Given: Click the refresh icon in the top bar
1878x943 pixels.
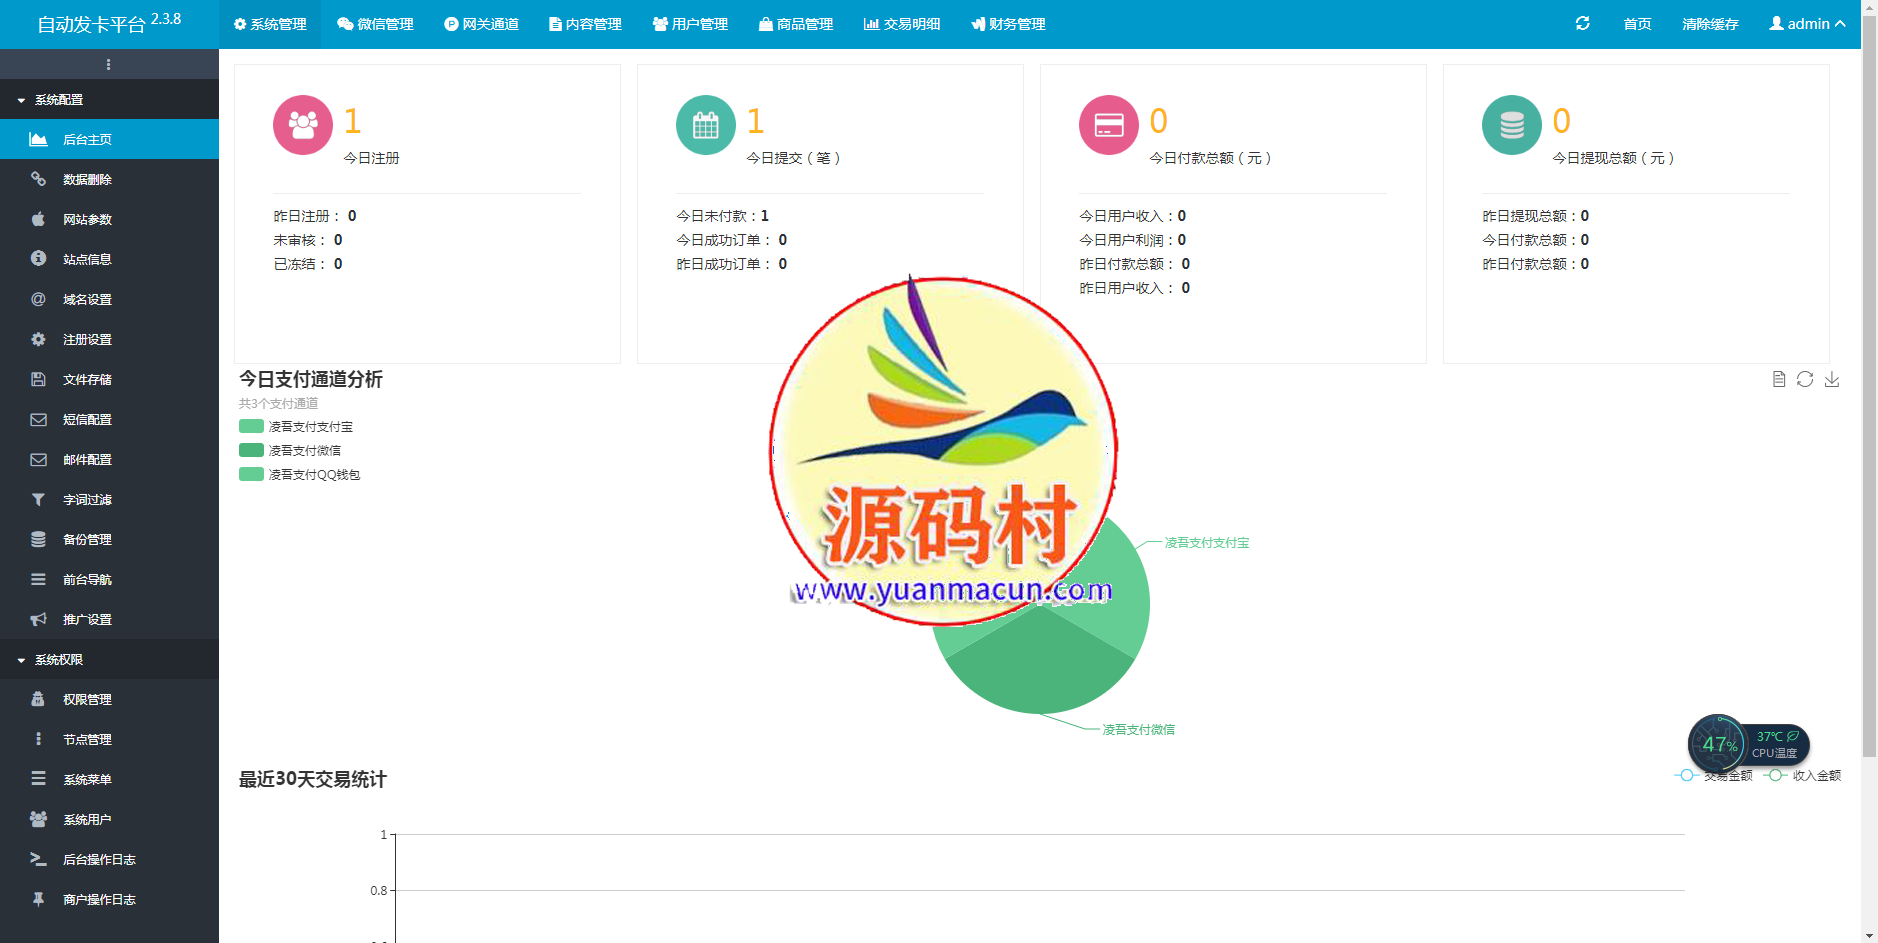Looking at the screenshot, I should [x=1583, y=23].
